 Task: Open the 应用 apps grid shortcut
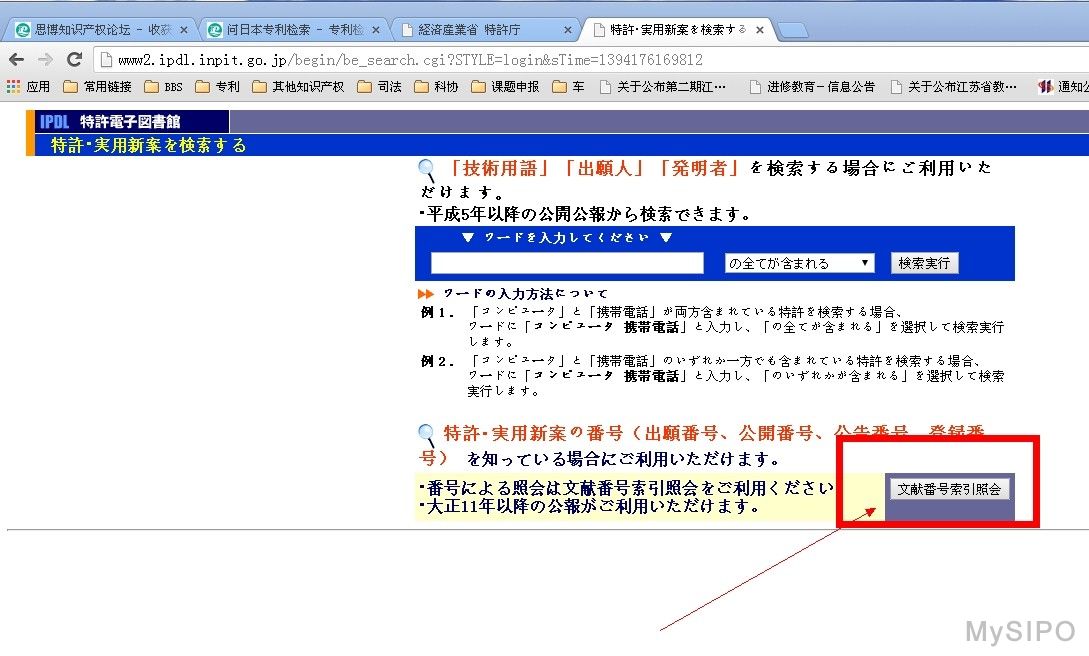(x=28, y=87)
